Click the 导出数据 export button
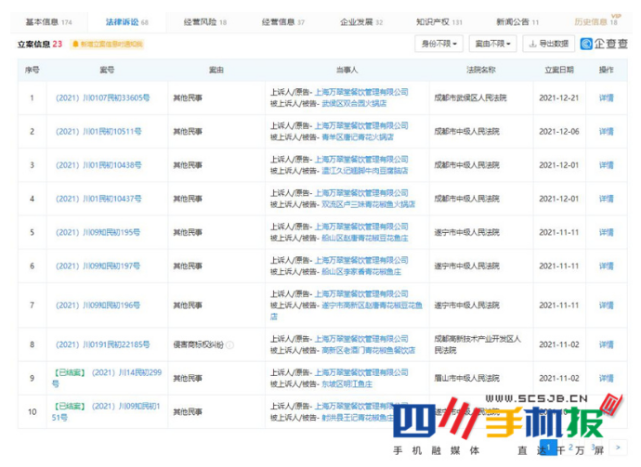This screenshot has width=641, height=467. coord(549,44)
